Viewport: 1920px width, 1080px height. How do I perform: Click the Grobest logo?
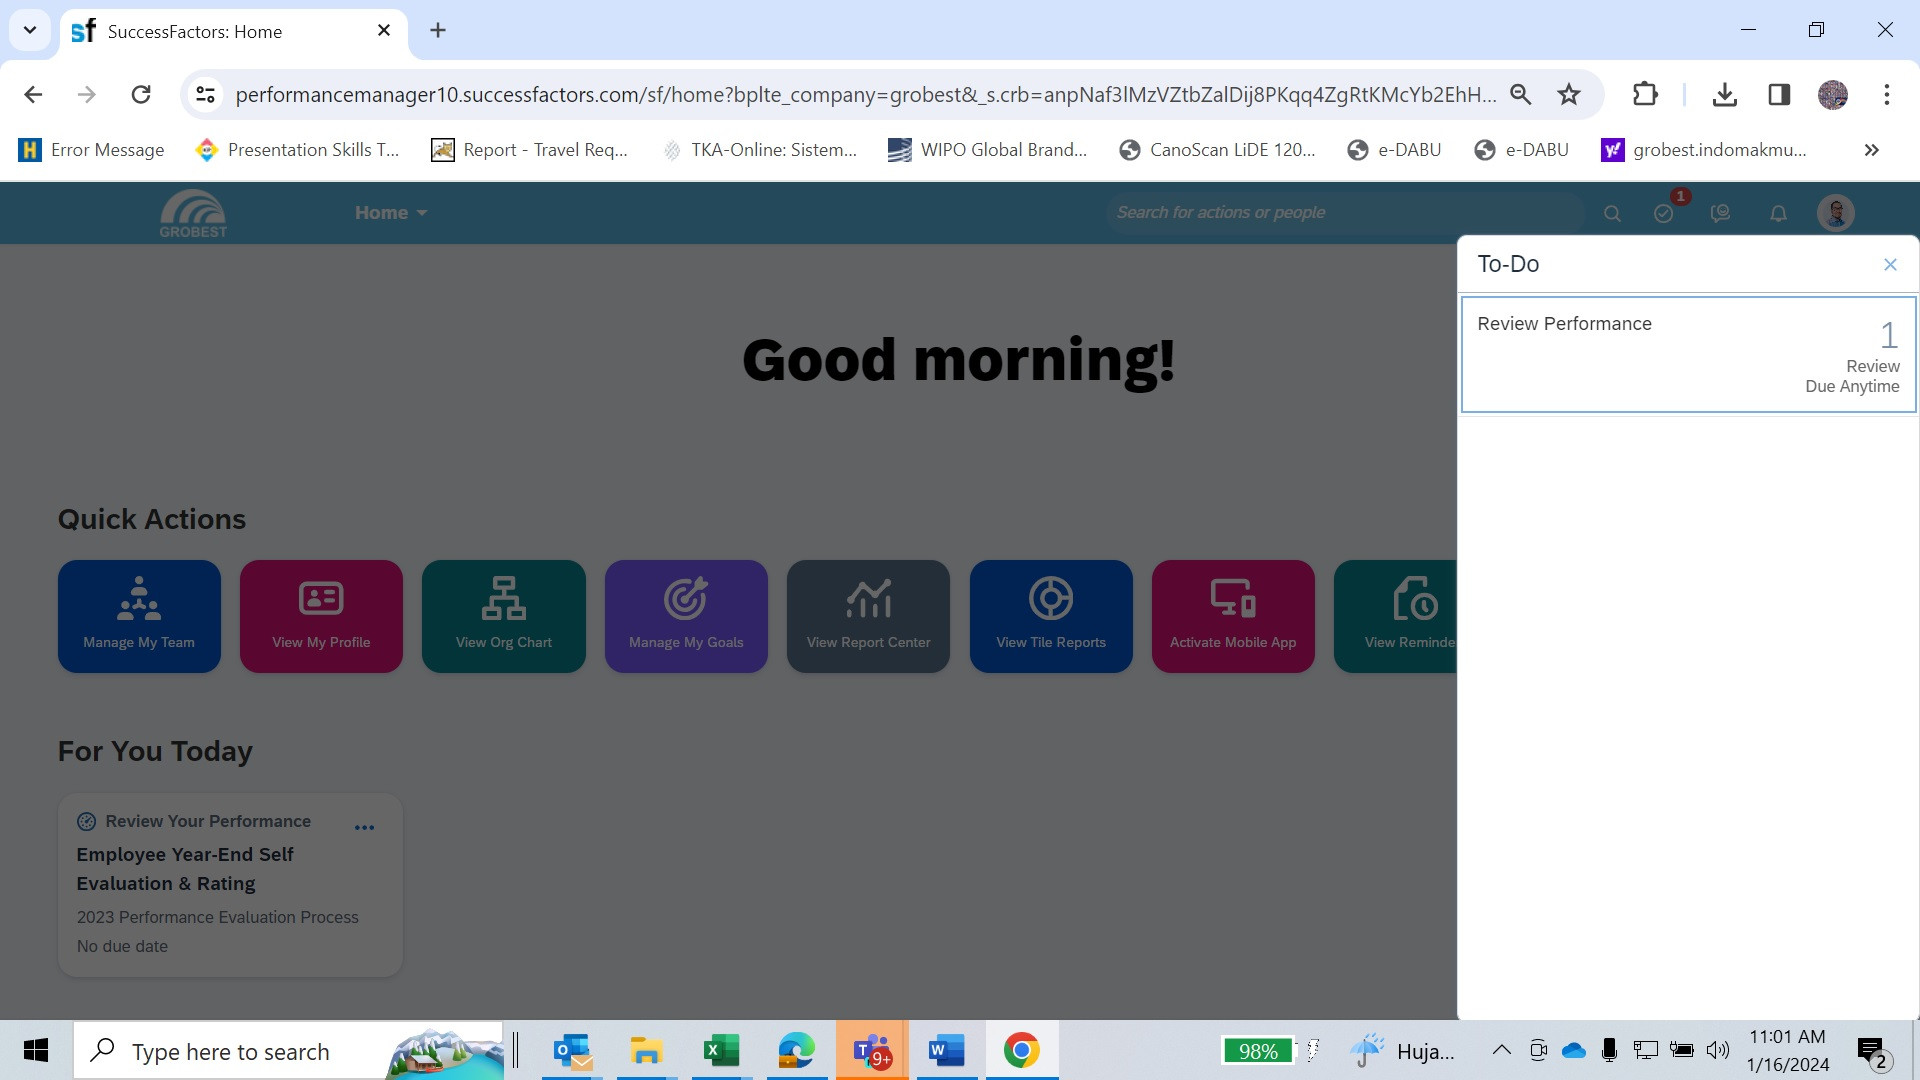point(193,213)
